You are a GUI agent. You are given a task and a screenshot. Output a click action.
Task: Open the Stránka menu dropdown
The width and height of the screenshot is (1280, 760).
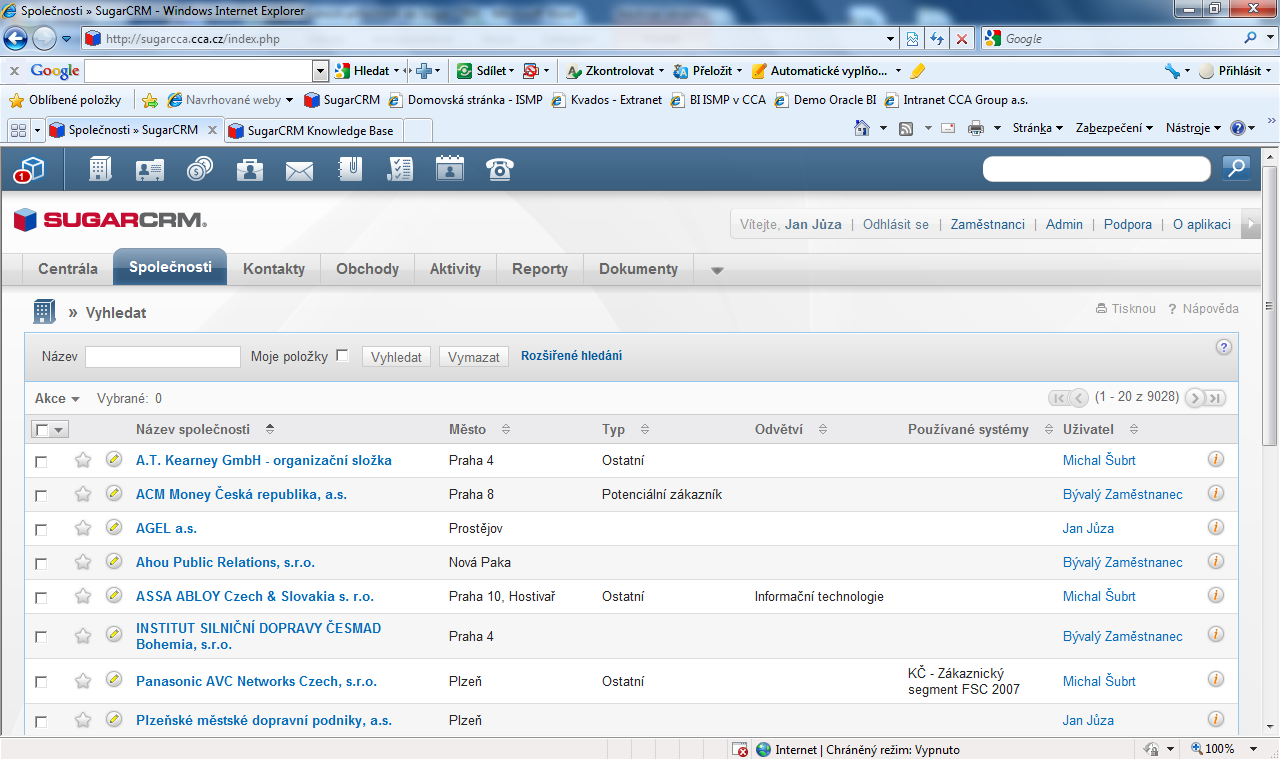[x=1037, y=128]
